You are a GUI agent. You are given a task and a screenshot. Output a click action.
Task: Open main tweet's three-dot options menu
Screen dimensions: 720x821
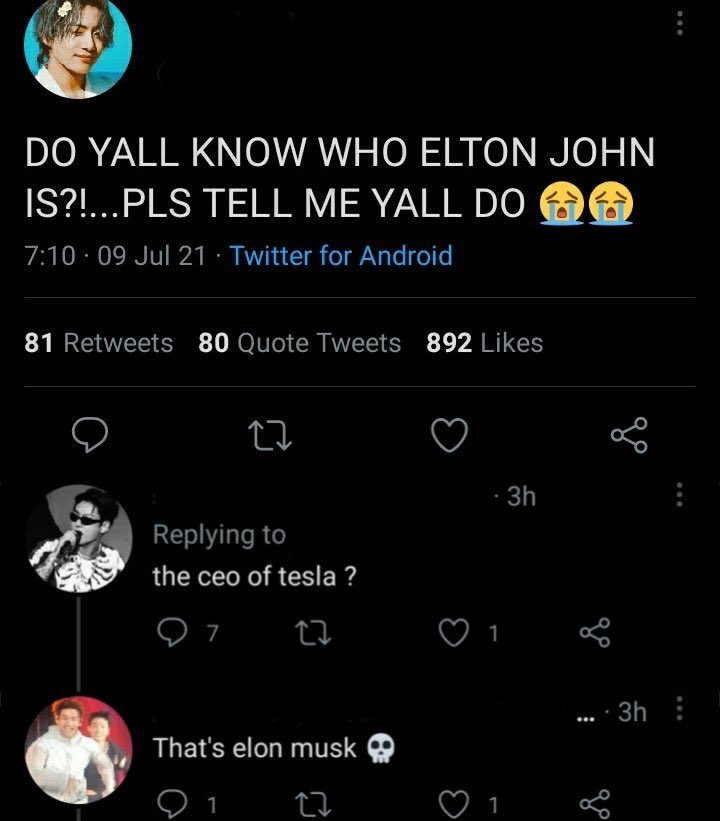pyautogui.click(x=680, y=24)
